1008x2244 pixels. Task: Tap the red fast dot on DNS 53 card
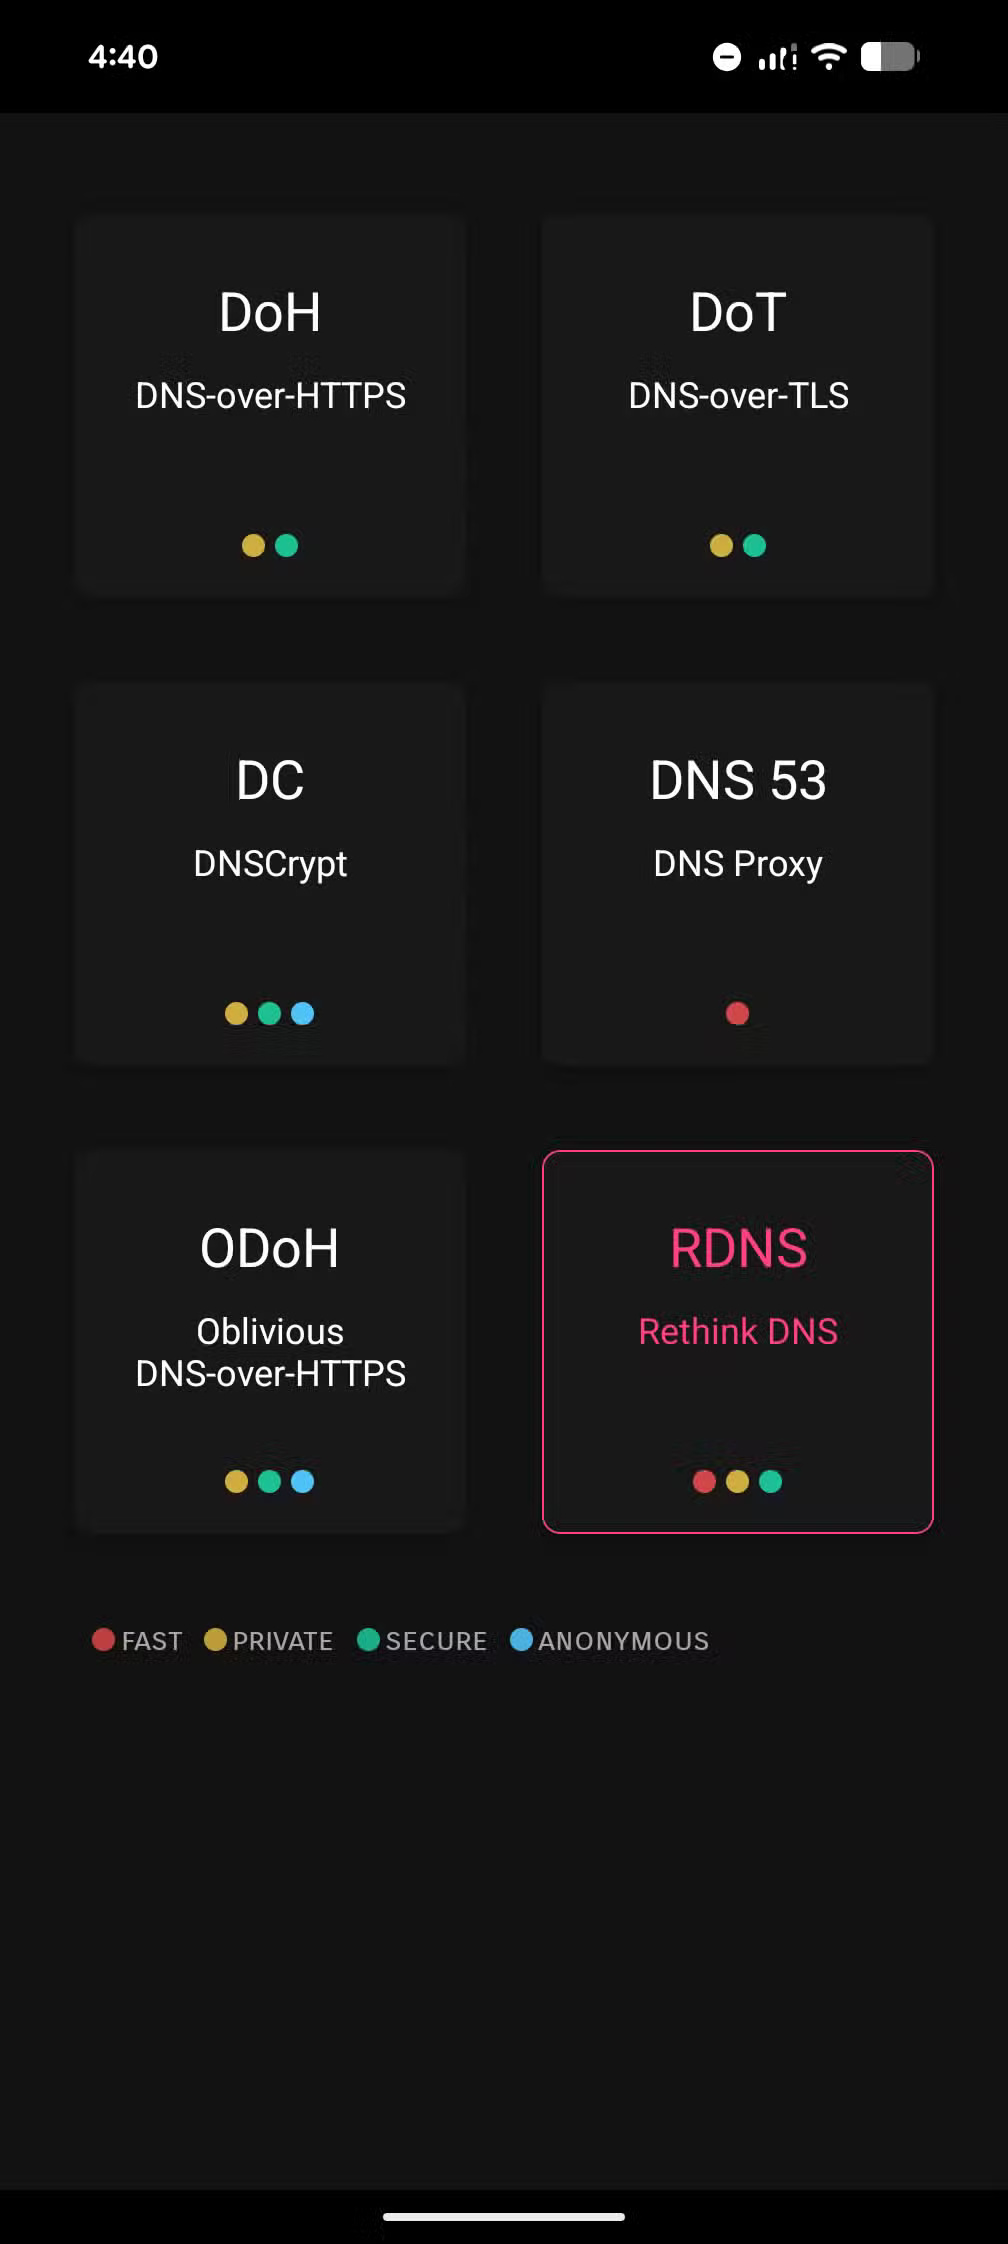(x=737, y=1013)
